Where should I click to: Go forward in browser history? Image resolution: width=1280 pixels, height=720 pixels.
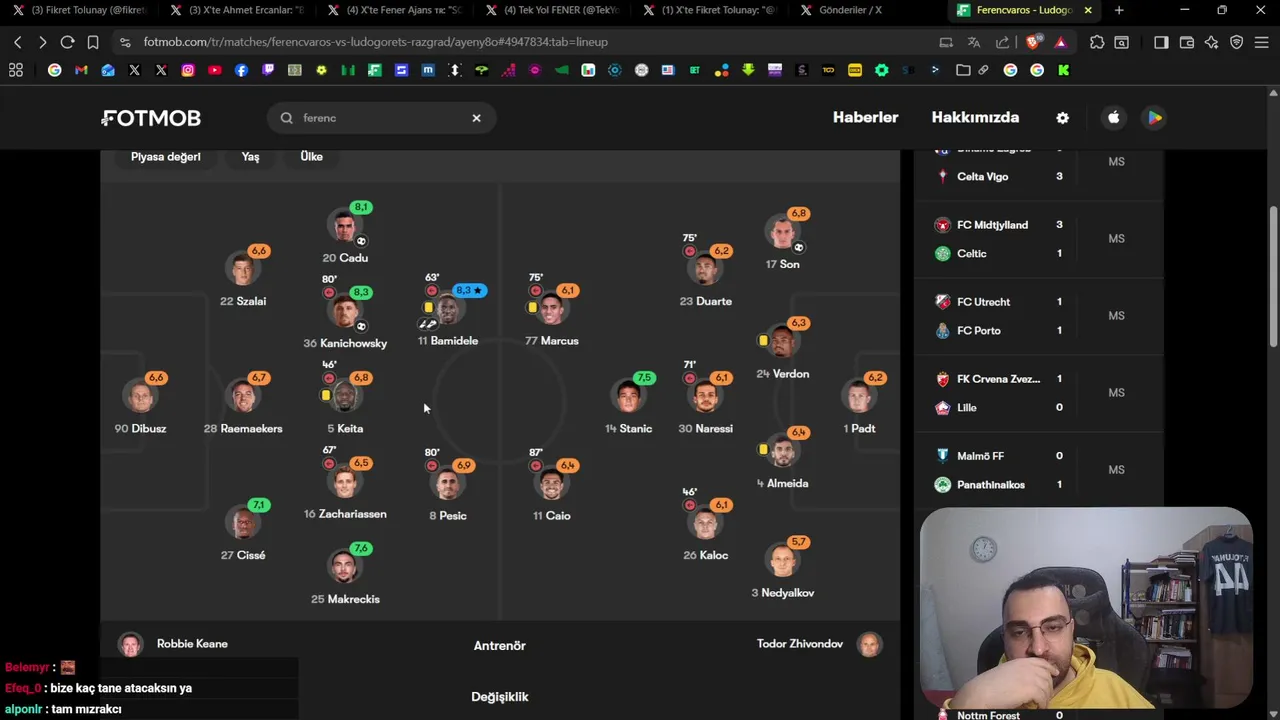pyautogui.click(x=42, y=42)
